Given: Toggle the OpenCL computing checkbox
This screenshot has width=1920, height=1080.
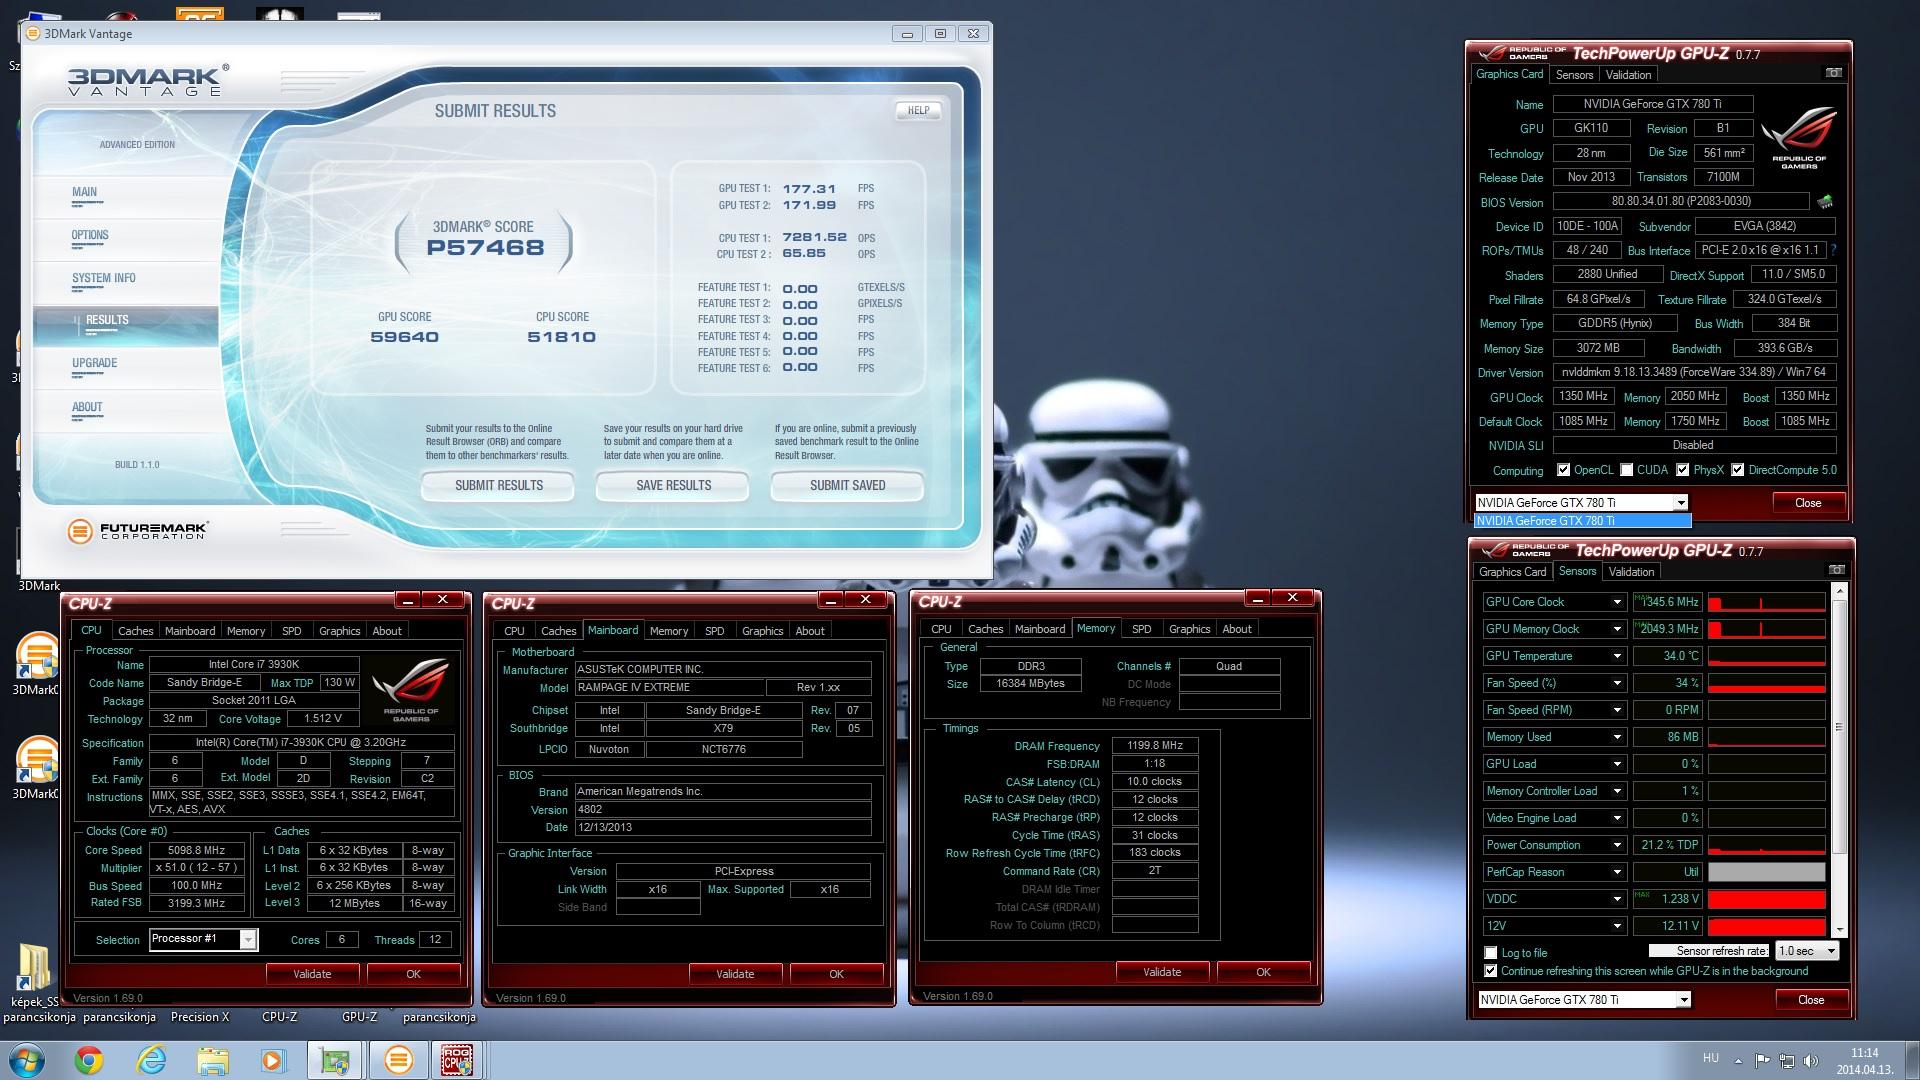Looking at the screenshot, I should (x=1563, y=470).
